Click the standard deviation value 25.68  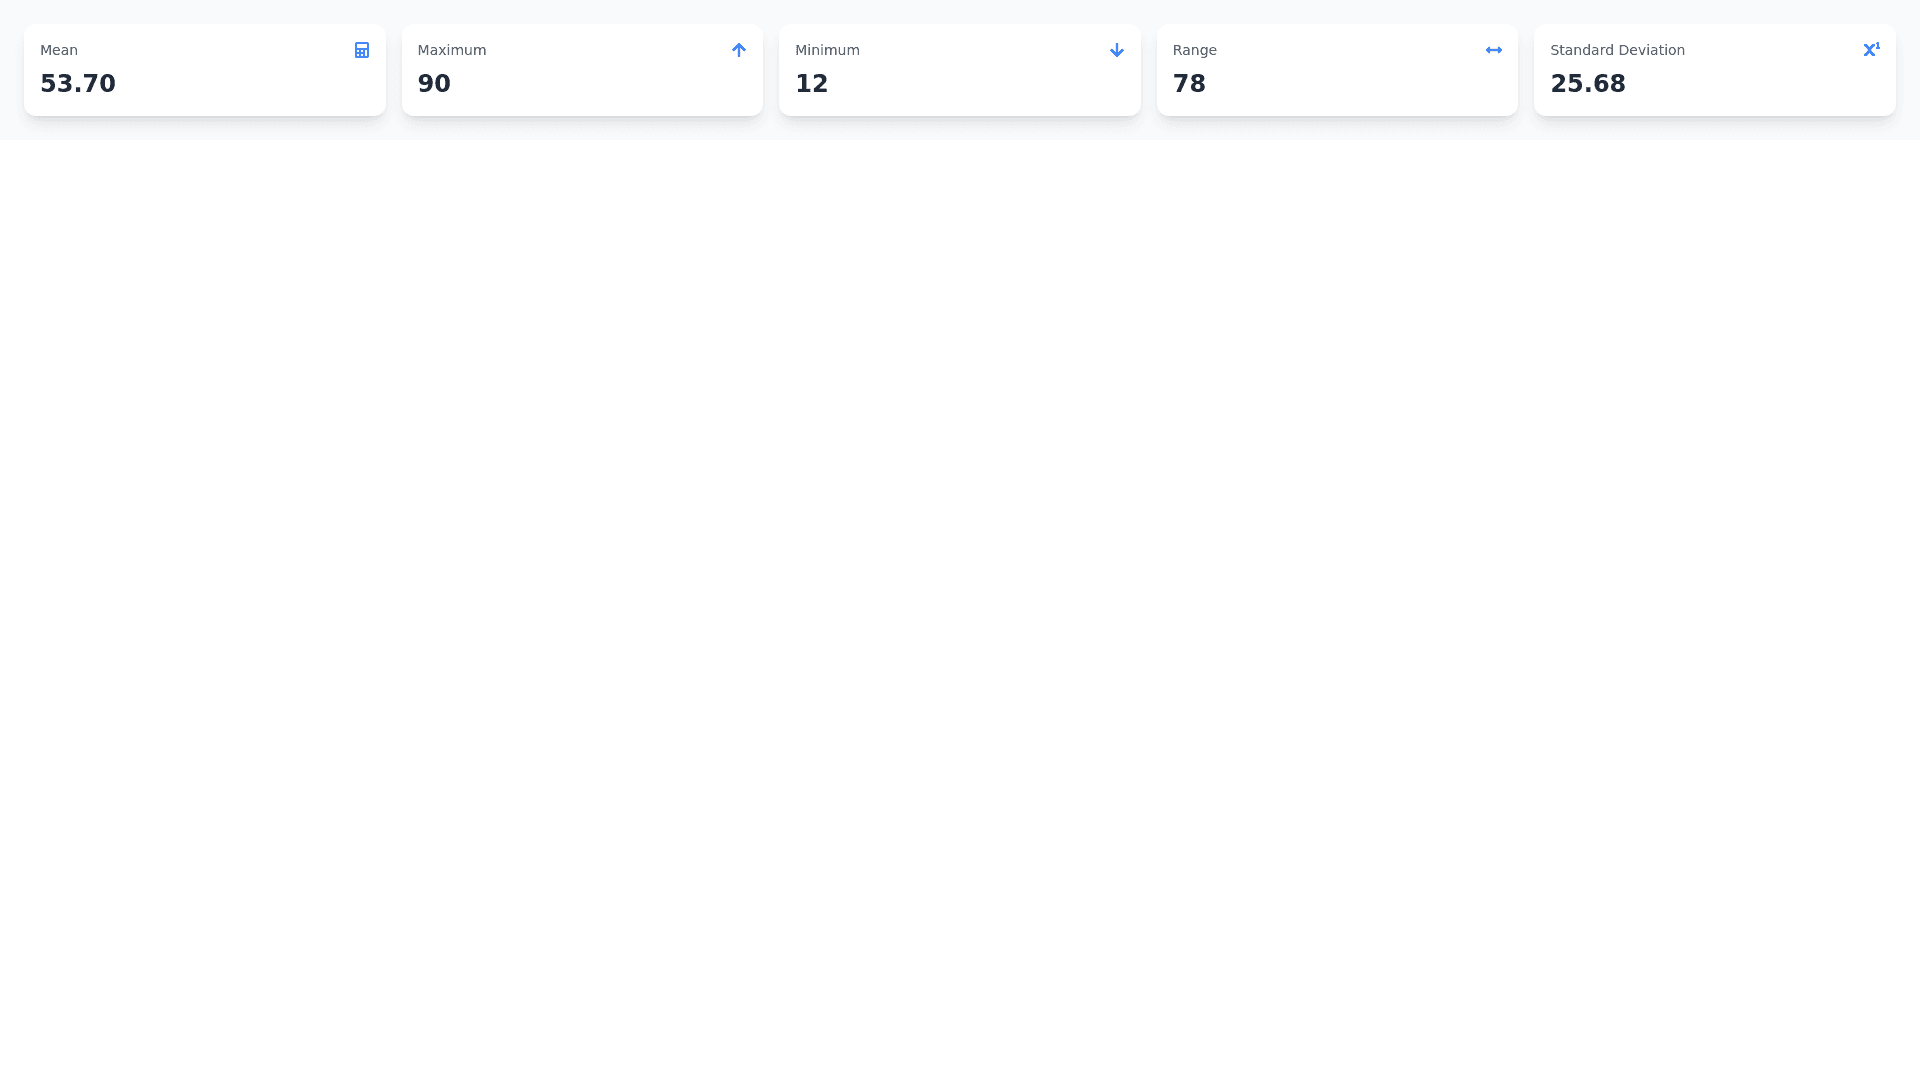(1588, 83)
